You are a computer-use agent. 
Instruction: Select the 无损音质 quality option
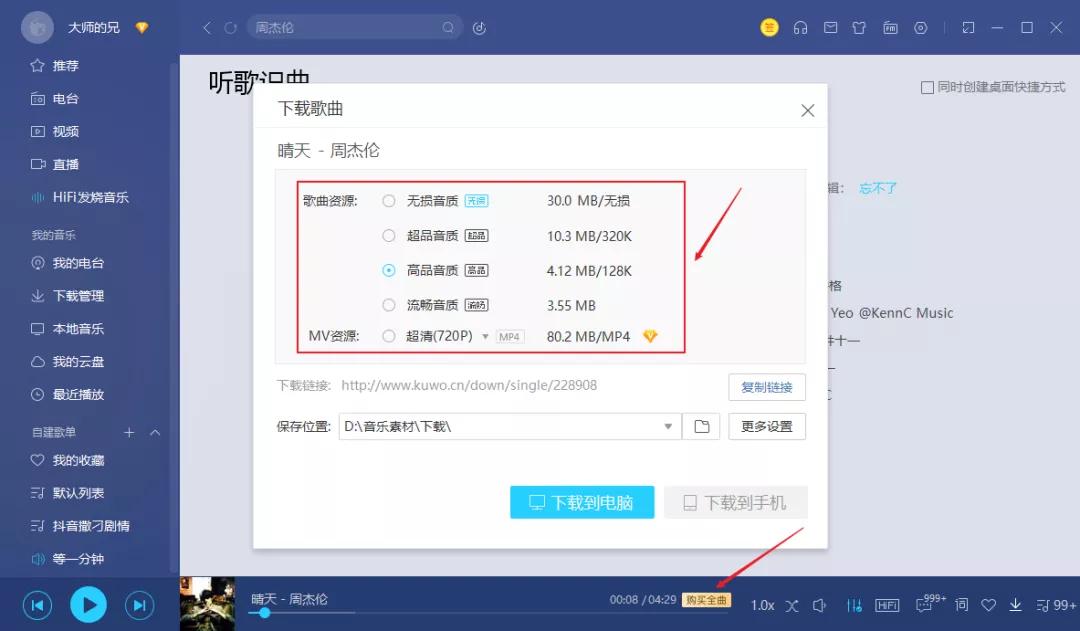pos(389,200)
